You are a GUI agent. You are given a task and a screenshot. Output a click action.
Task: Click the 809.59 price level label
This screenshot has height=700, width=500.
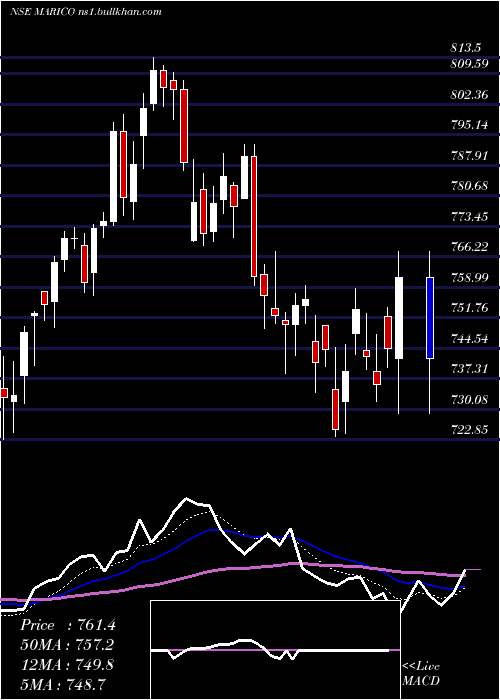click(x=469, y=63)
